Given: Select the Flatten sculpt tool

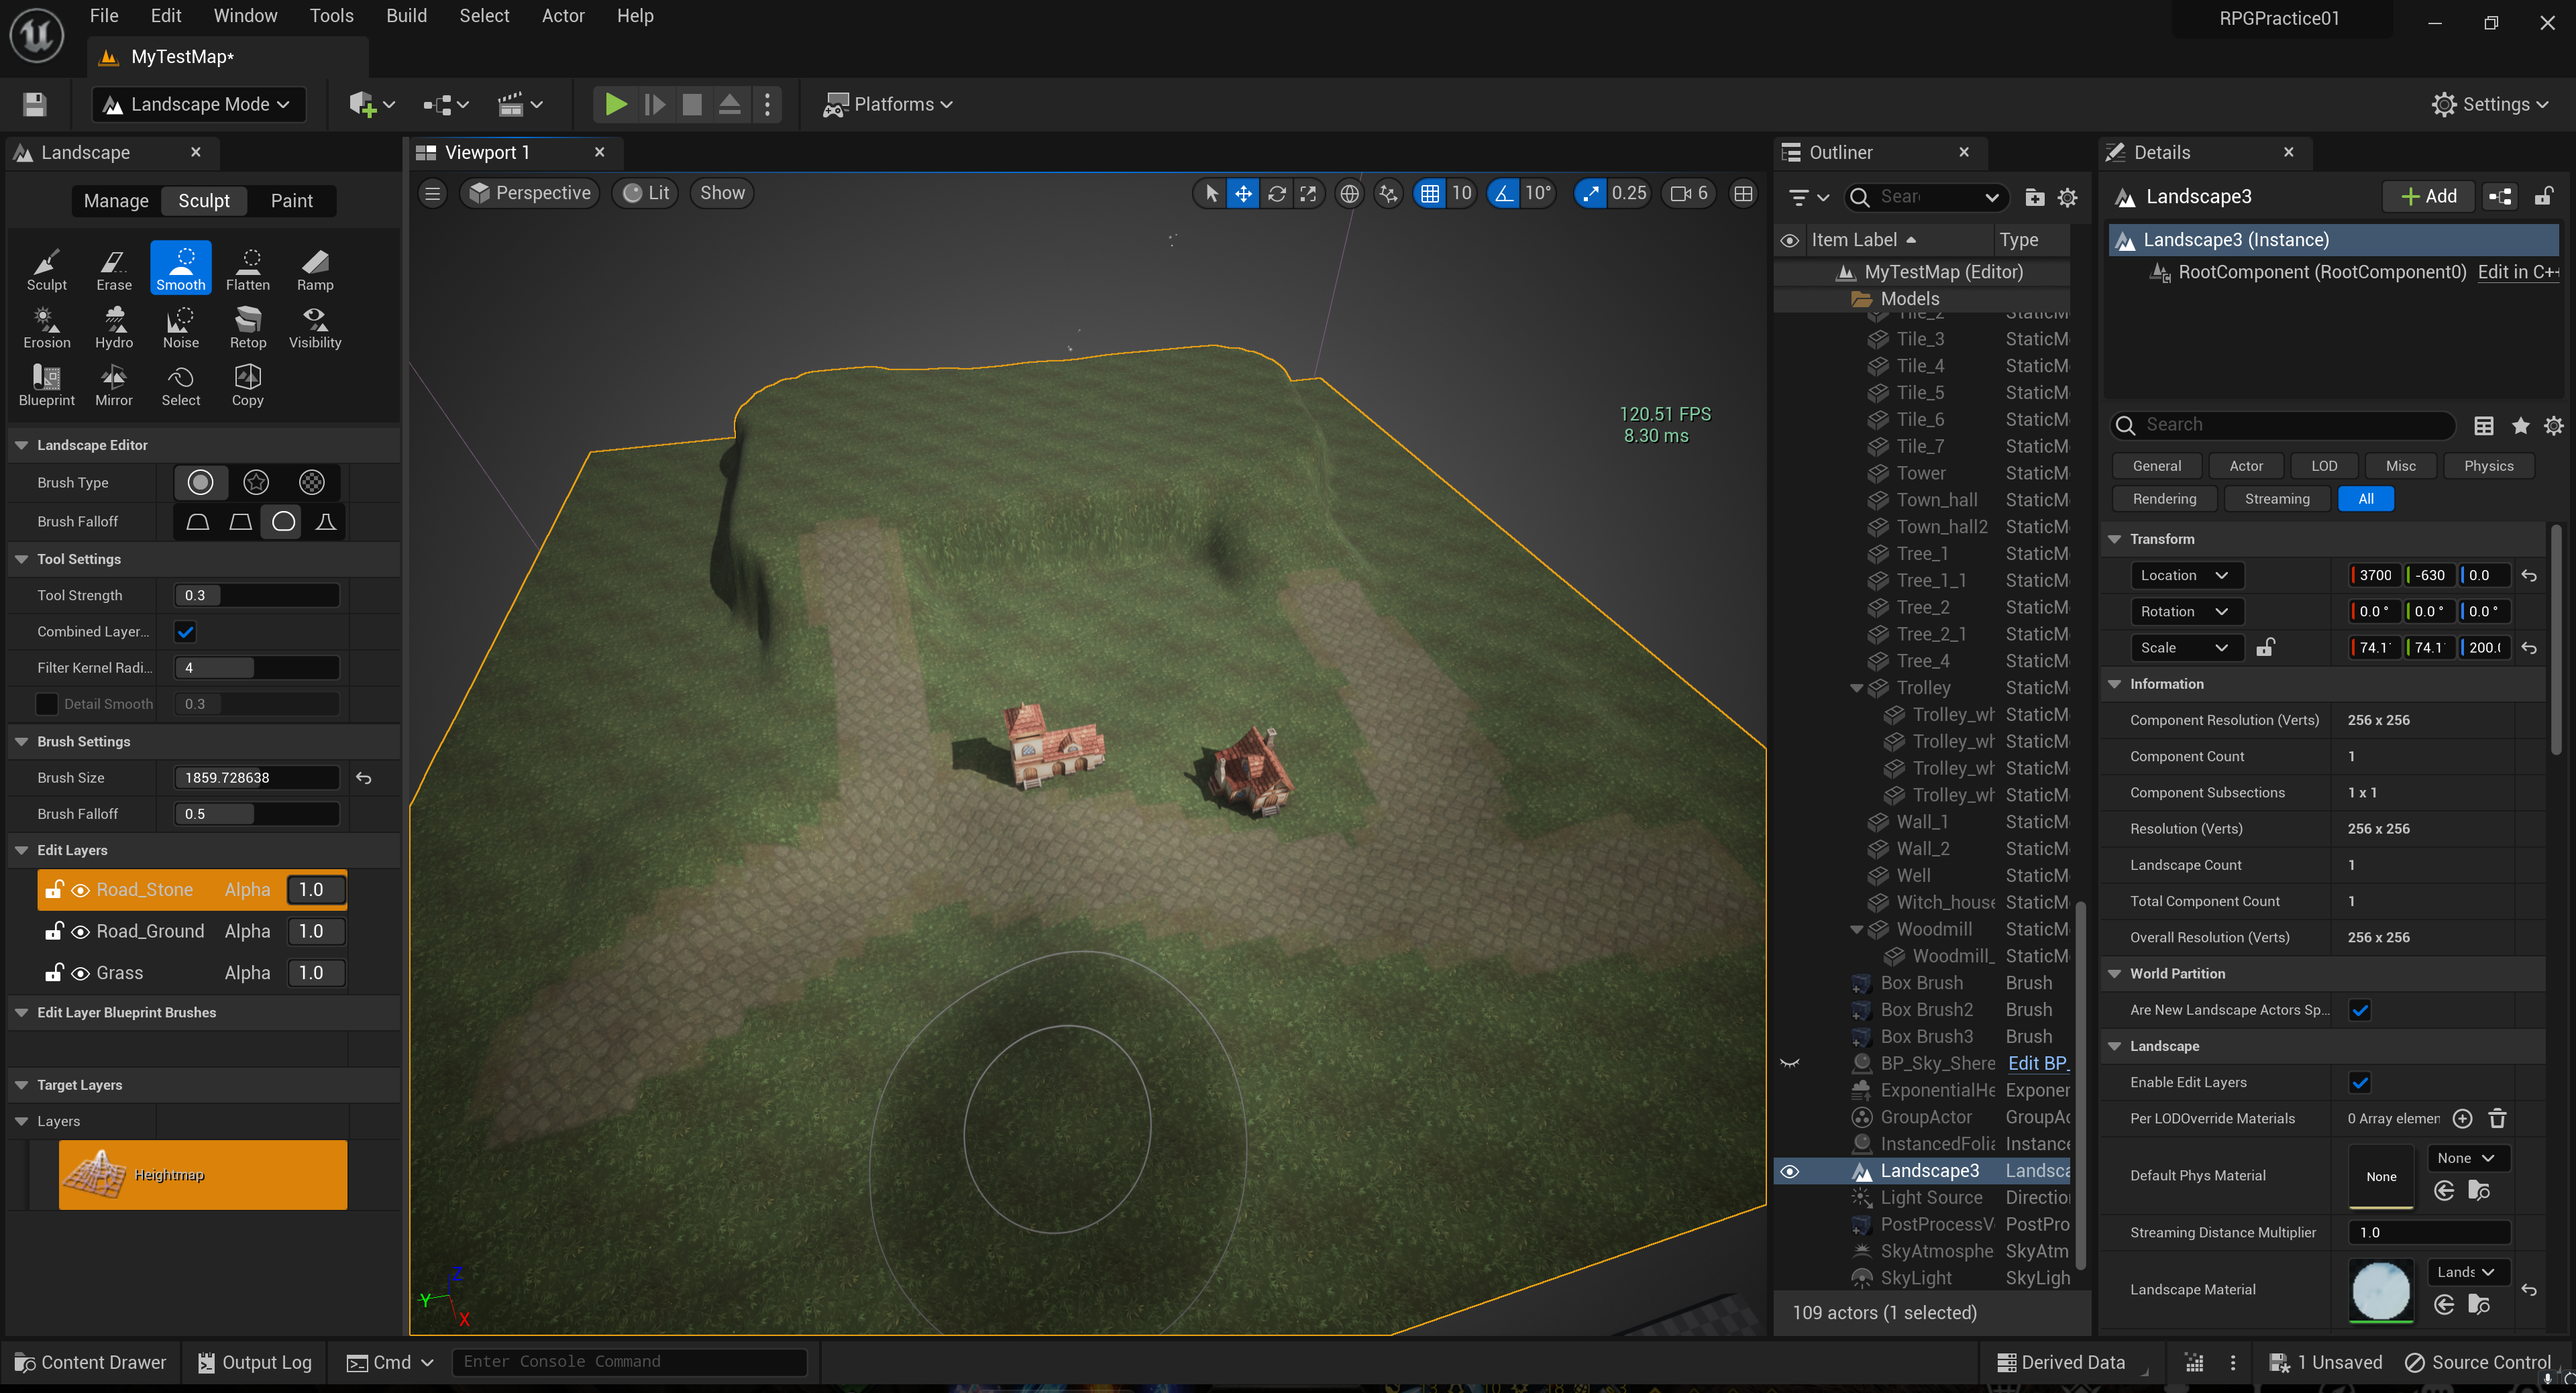Looking at the screenshot, I should coord(247,268).
